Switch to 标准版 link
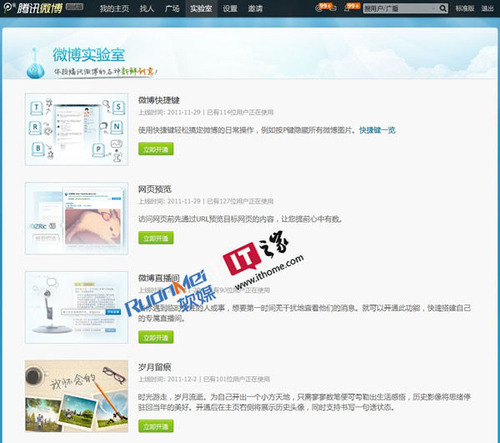The width and height of the screenshot is (500, 443). pyautogui.click(x=465, y=8)
